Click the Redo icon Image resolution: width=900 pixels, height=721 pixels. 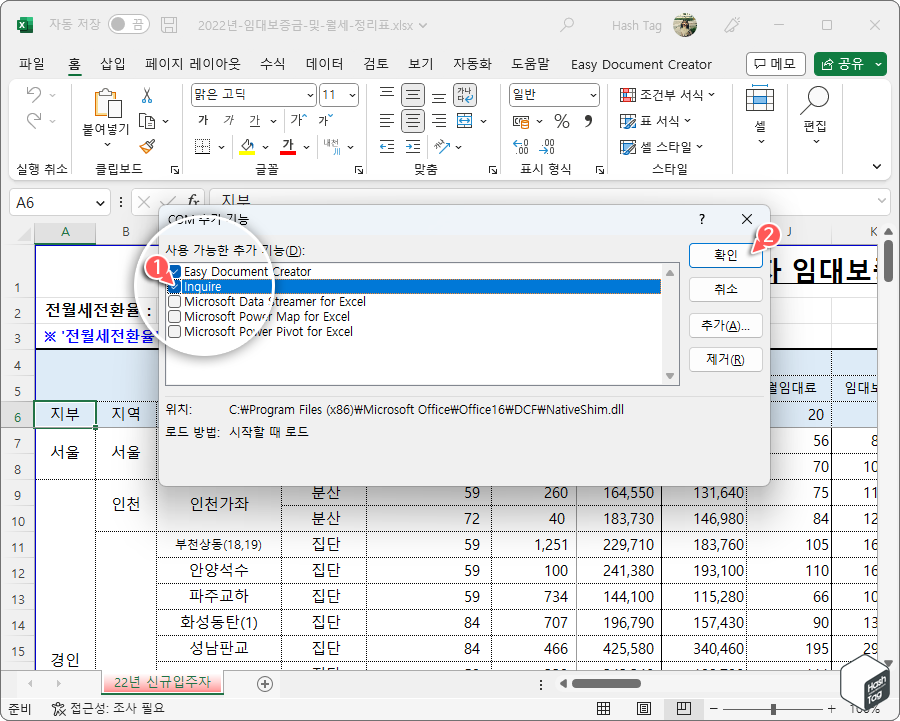click(x=34, y=121)
